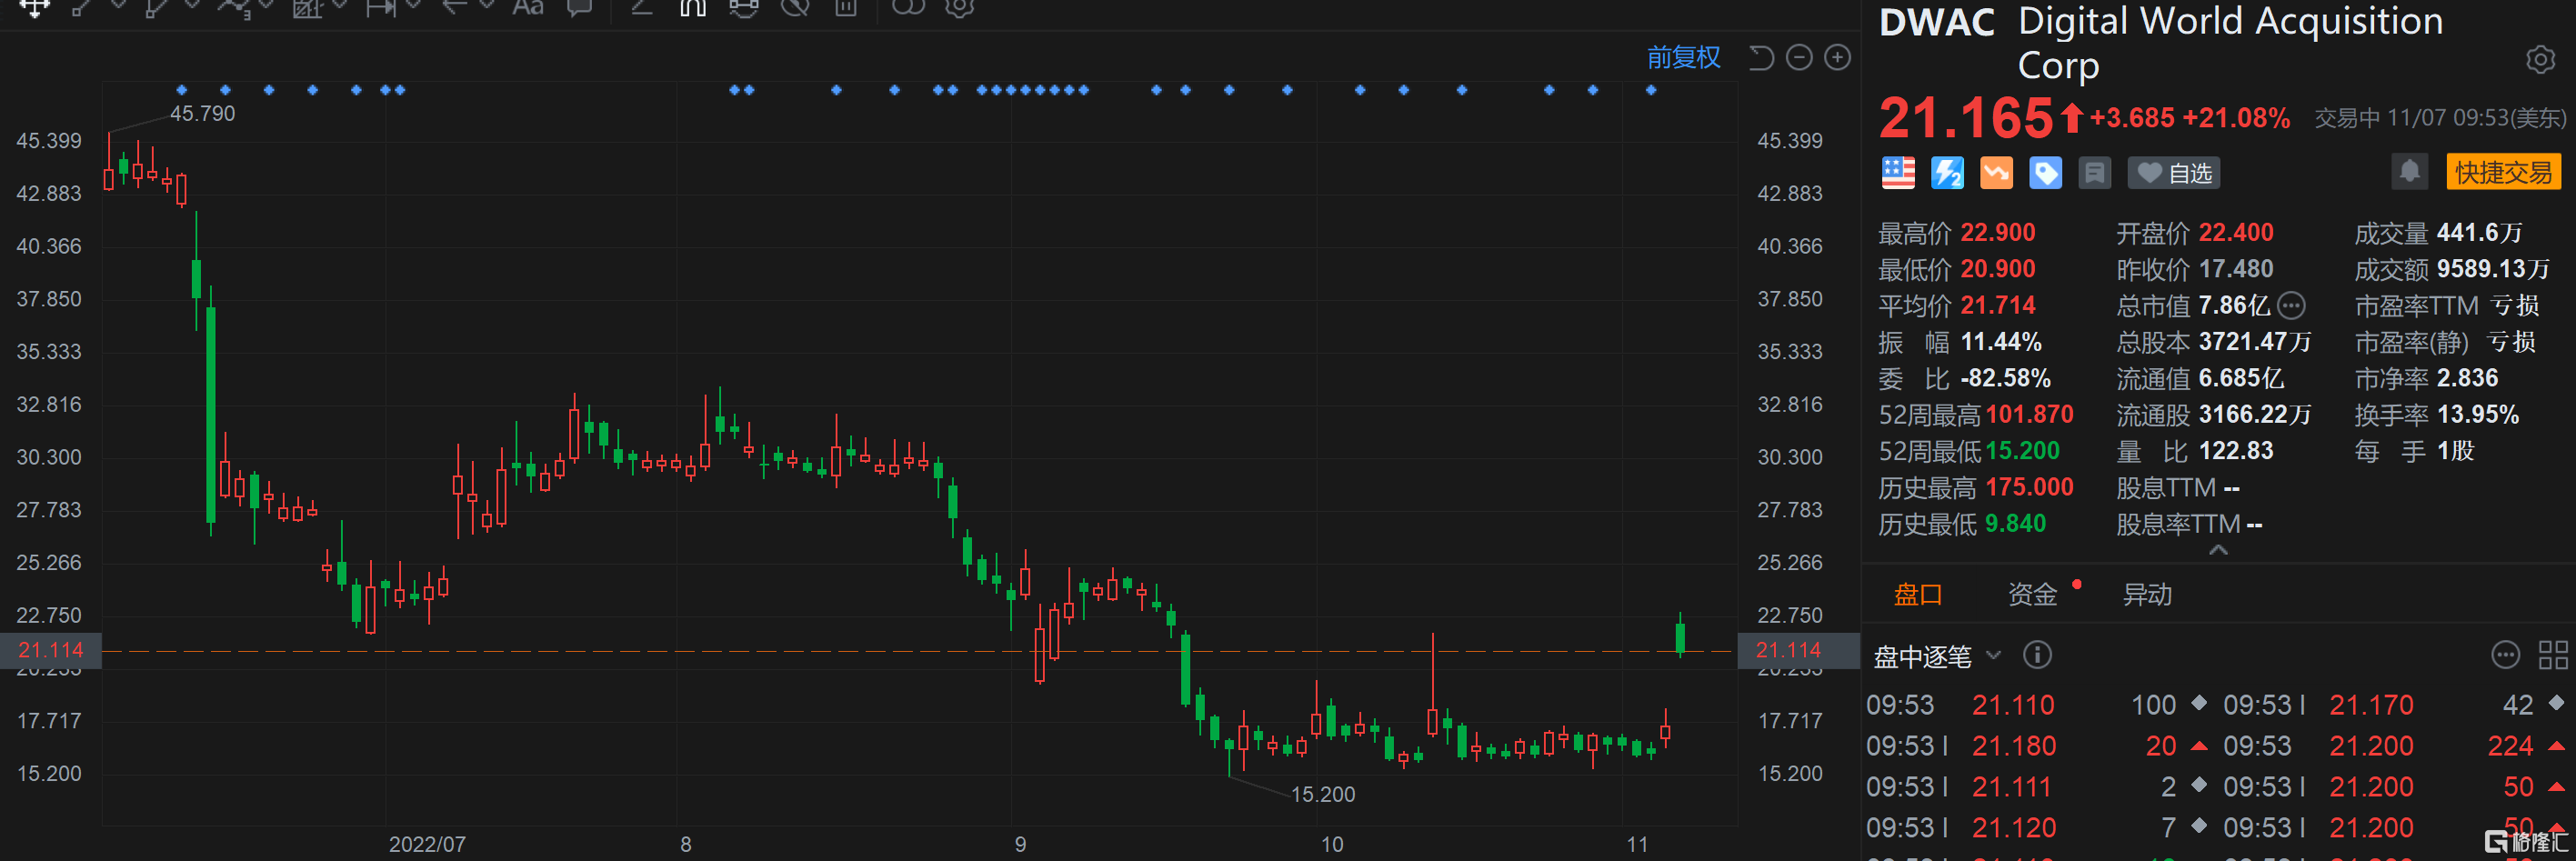Click the blue lightning Level 2 icon
Image resolution: width=2576 pixels, height=861 pixels.
click(1947, 173)
